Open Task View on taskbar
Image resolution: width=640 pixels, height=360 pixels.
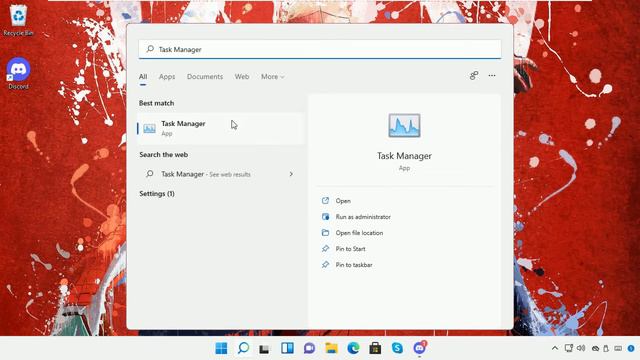pyautogui.click(x=265, y=349)
